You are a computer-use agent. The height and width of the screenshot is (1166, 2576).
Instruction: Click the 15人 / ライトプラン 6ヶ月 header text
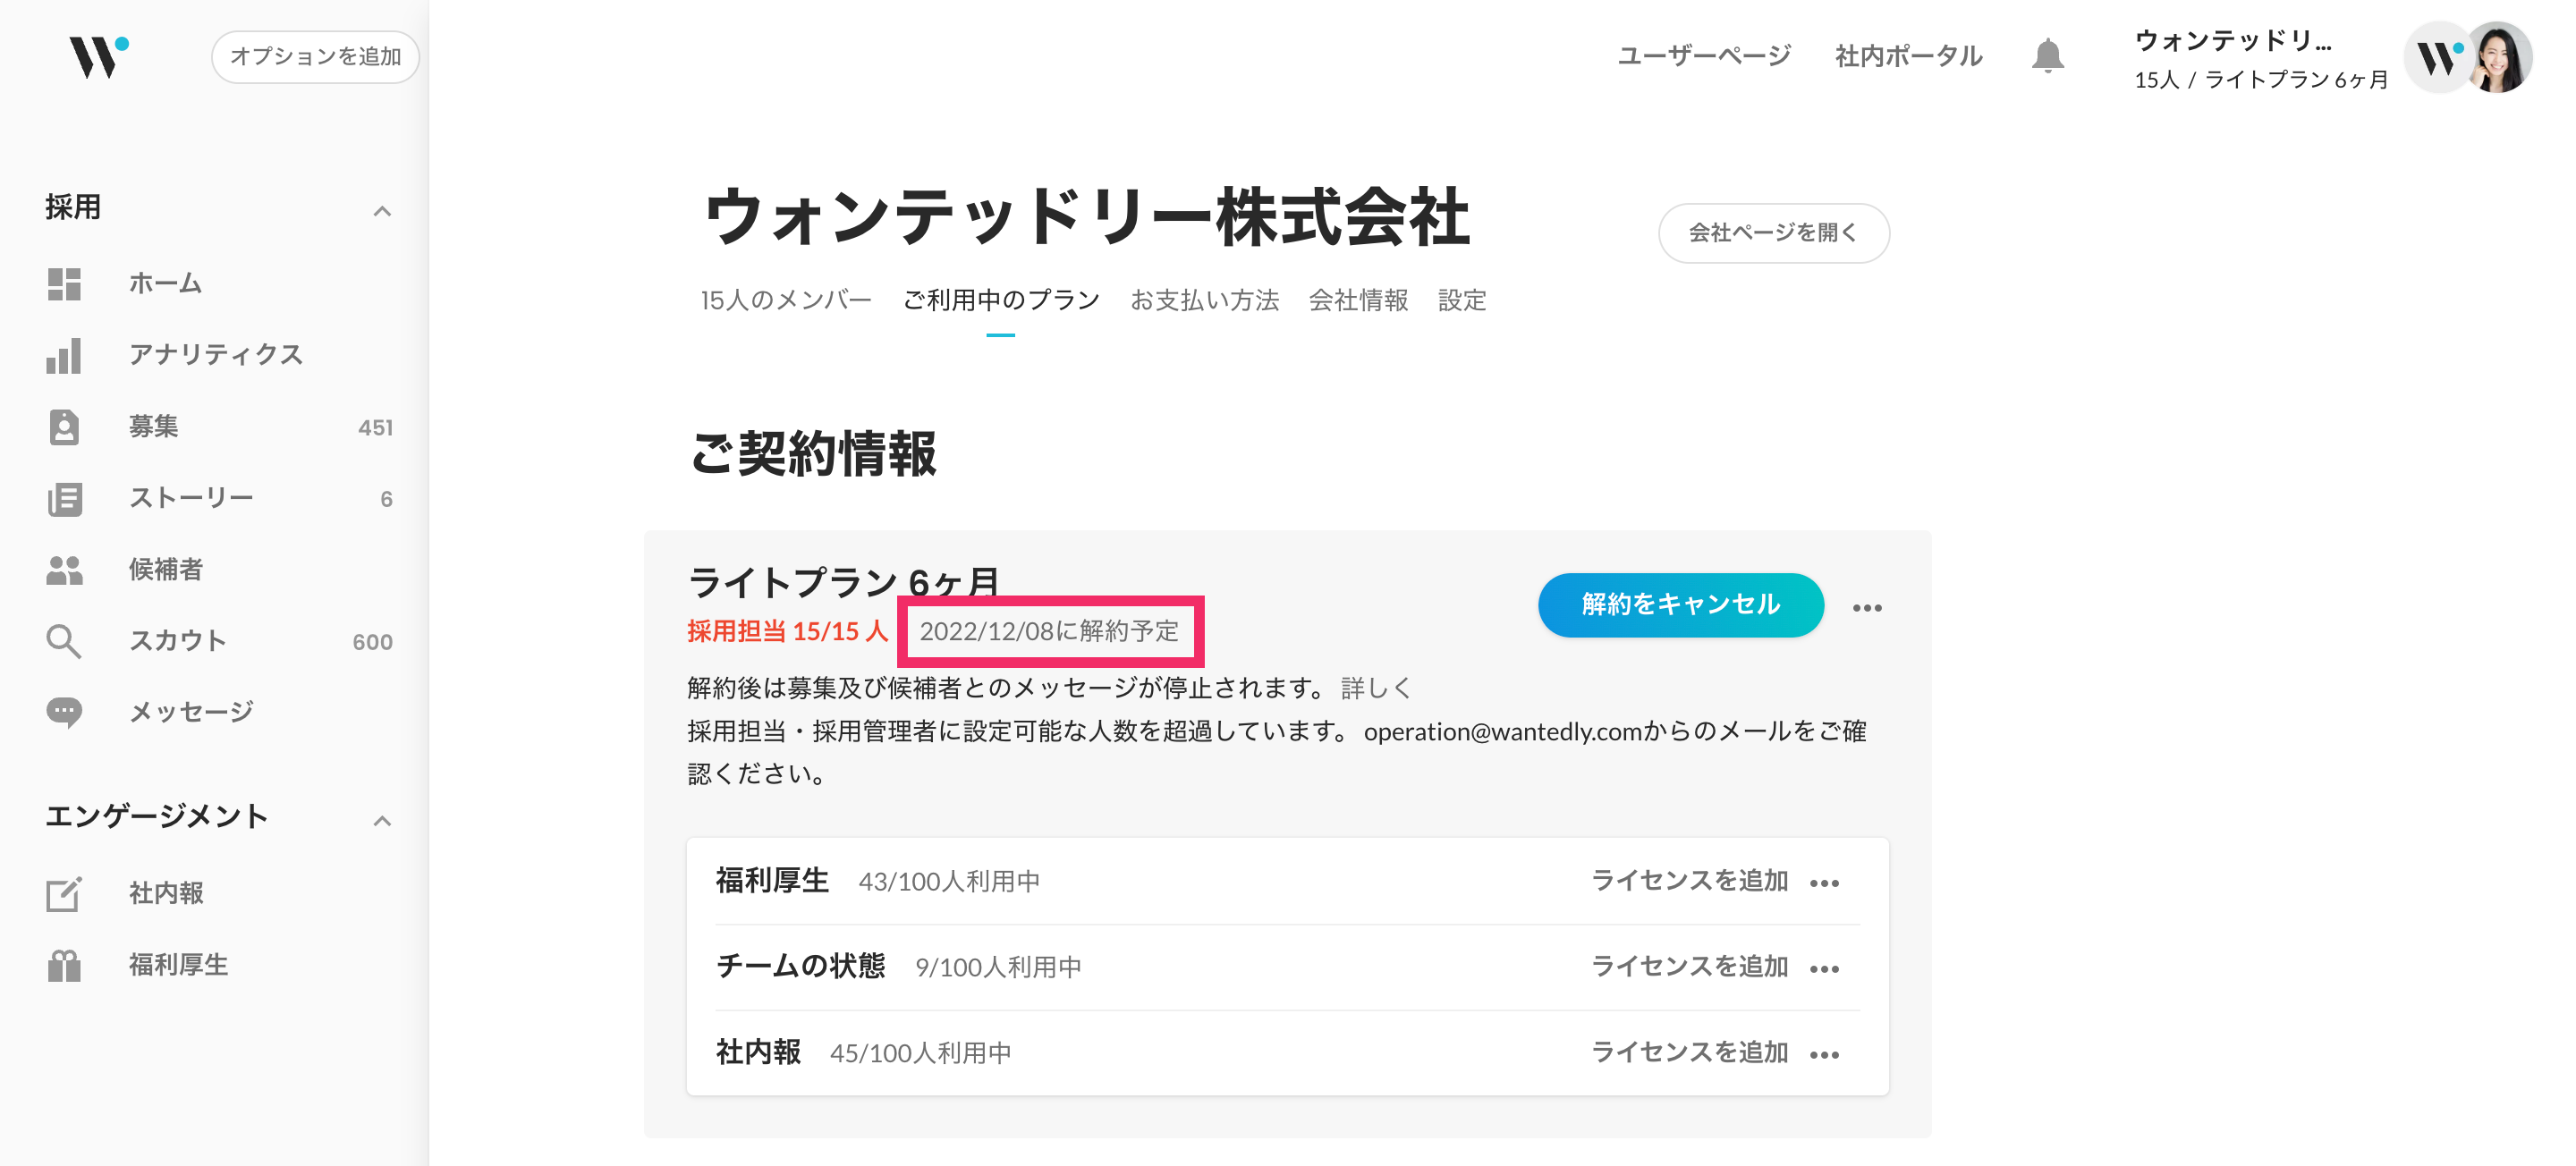2261,80
